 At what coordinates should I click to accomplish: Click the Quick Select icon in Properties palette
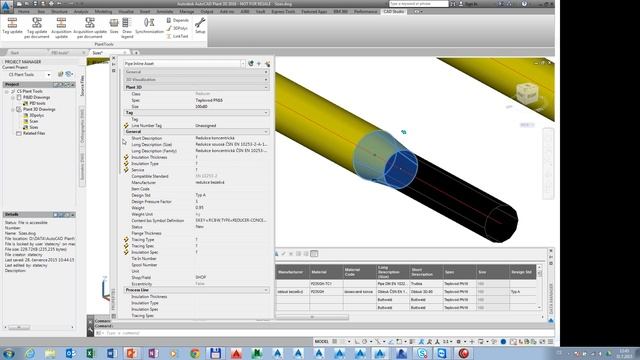tap(267, 64)
